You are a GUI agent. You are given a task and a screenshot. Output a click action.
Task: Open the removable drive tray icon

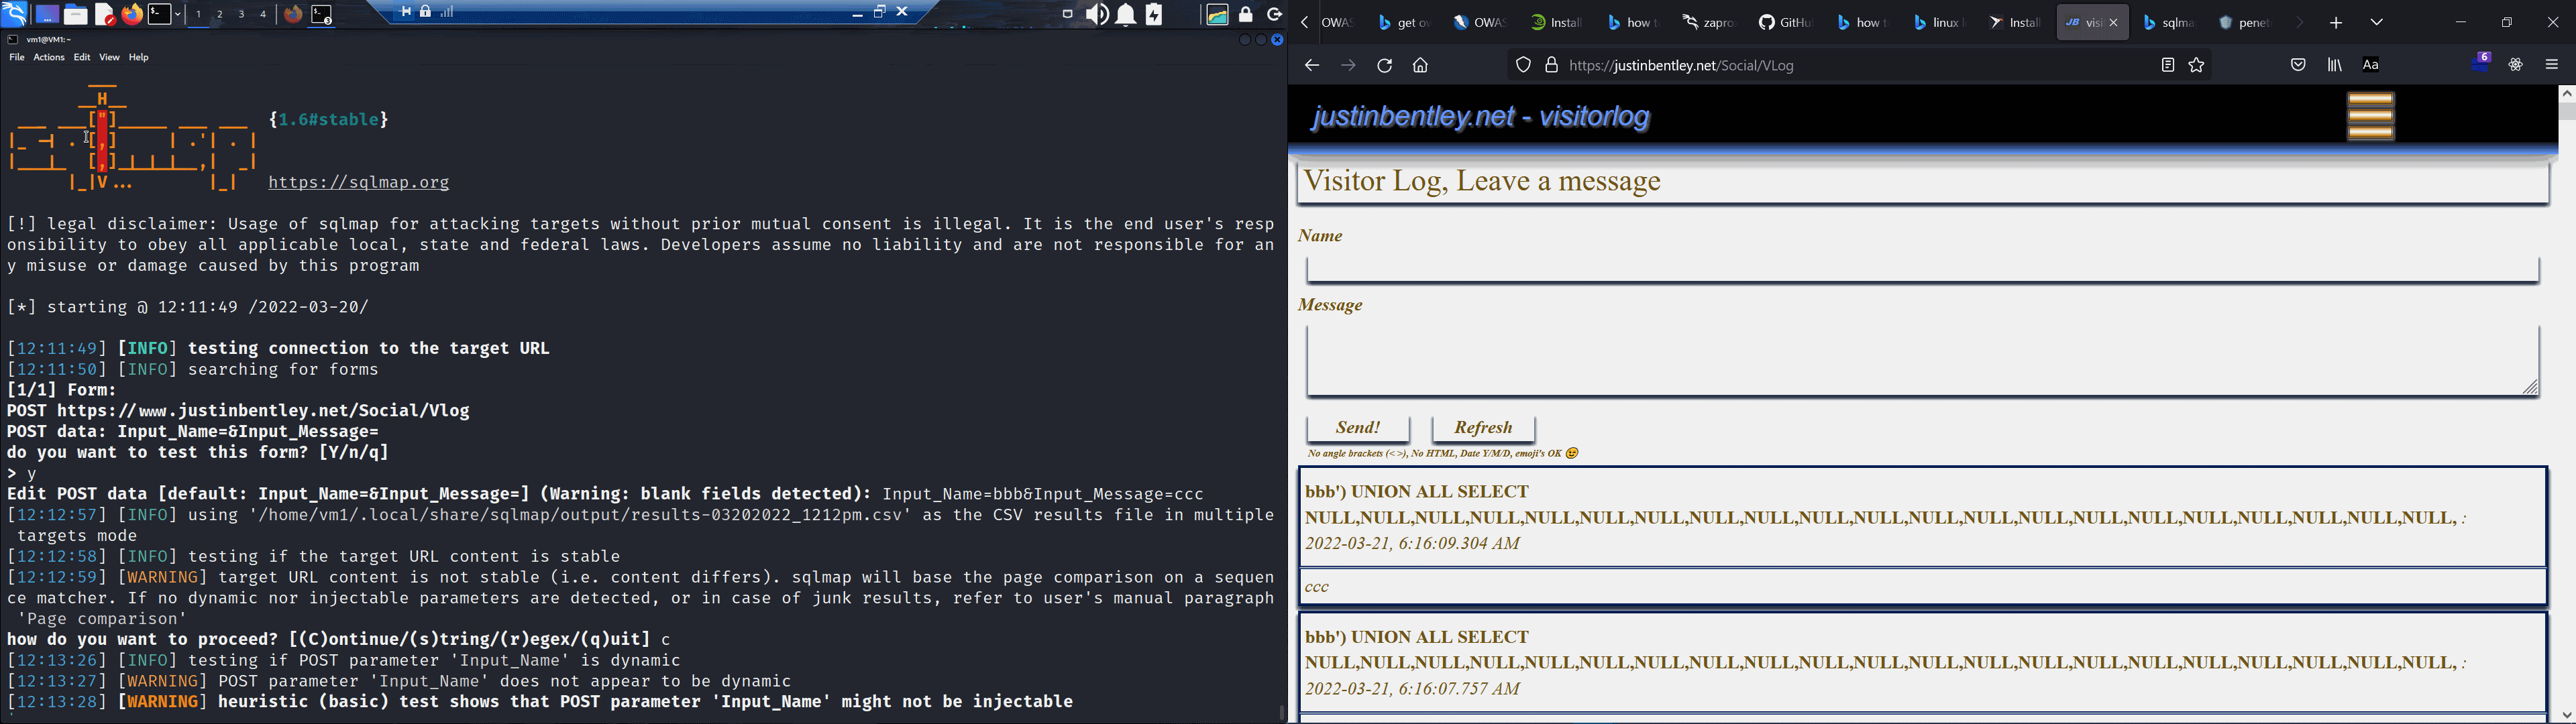(x=1067, y=14)
